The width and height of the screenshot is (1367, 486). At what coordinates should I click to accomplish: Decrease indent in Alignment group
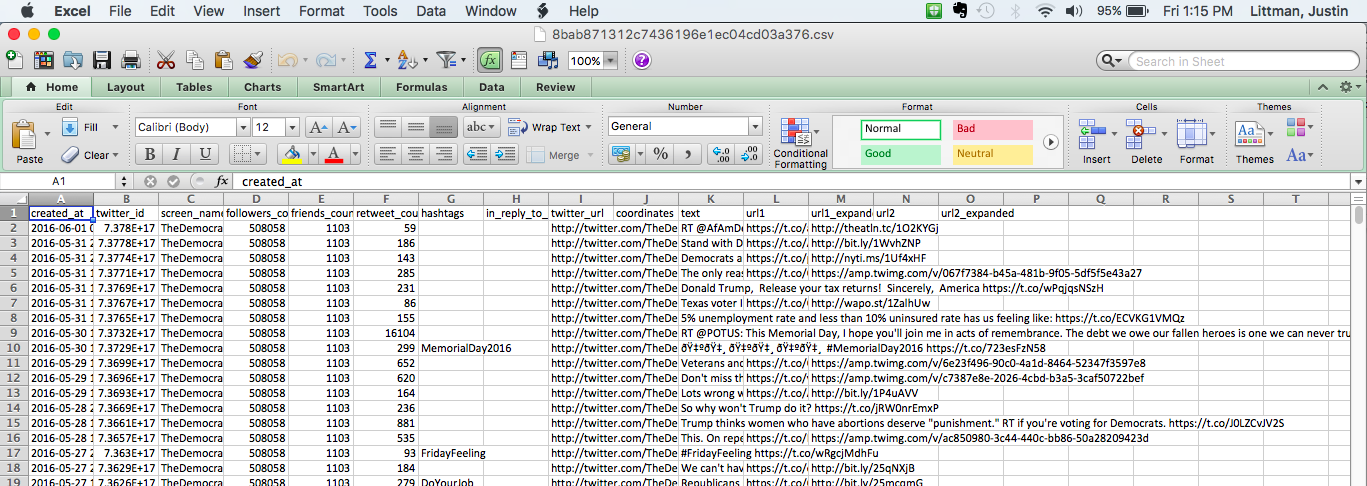coord(479,154)
